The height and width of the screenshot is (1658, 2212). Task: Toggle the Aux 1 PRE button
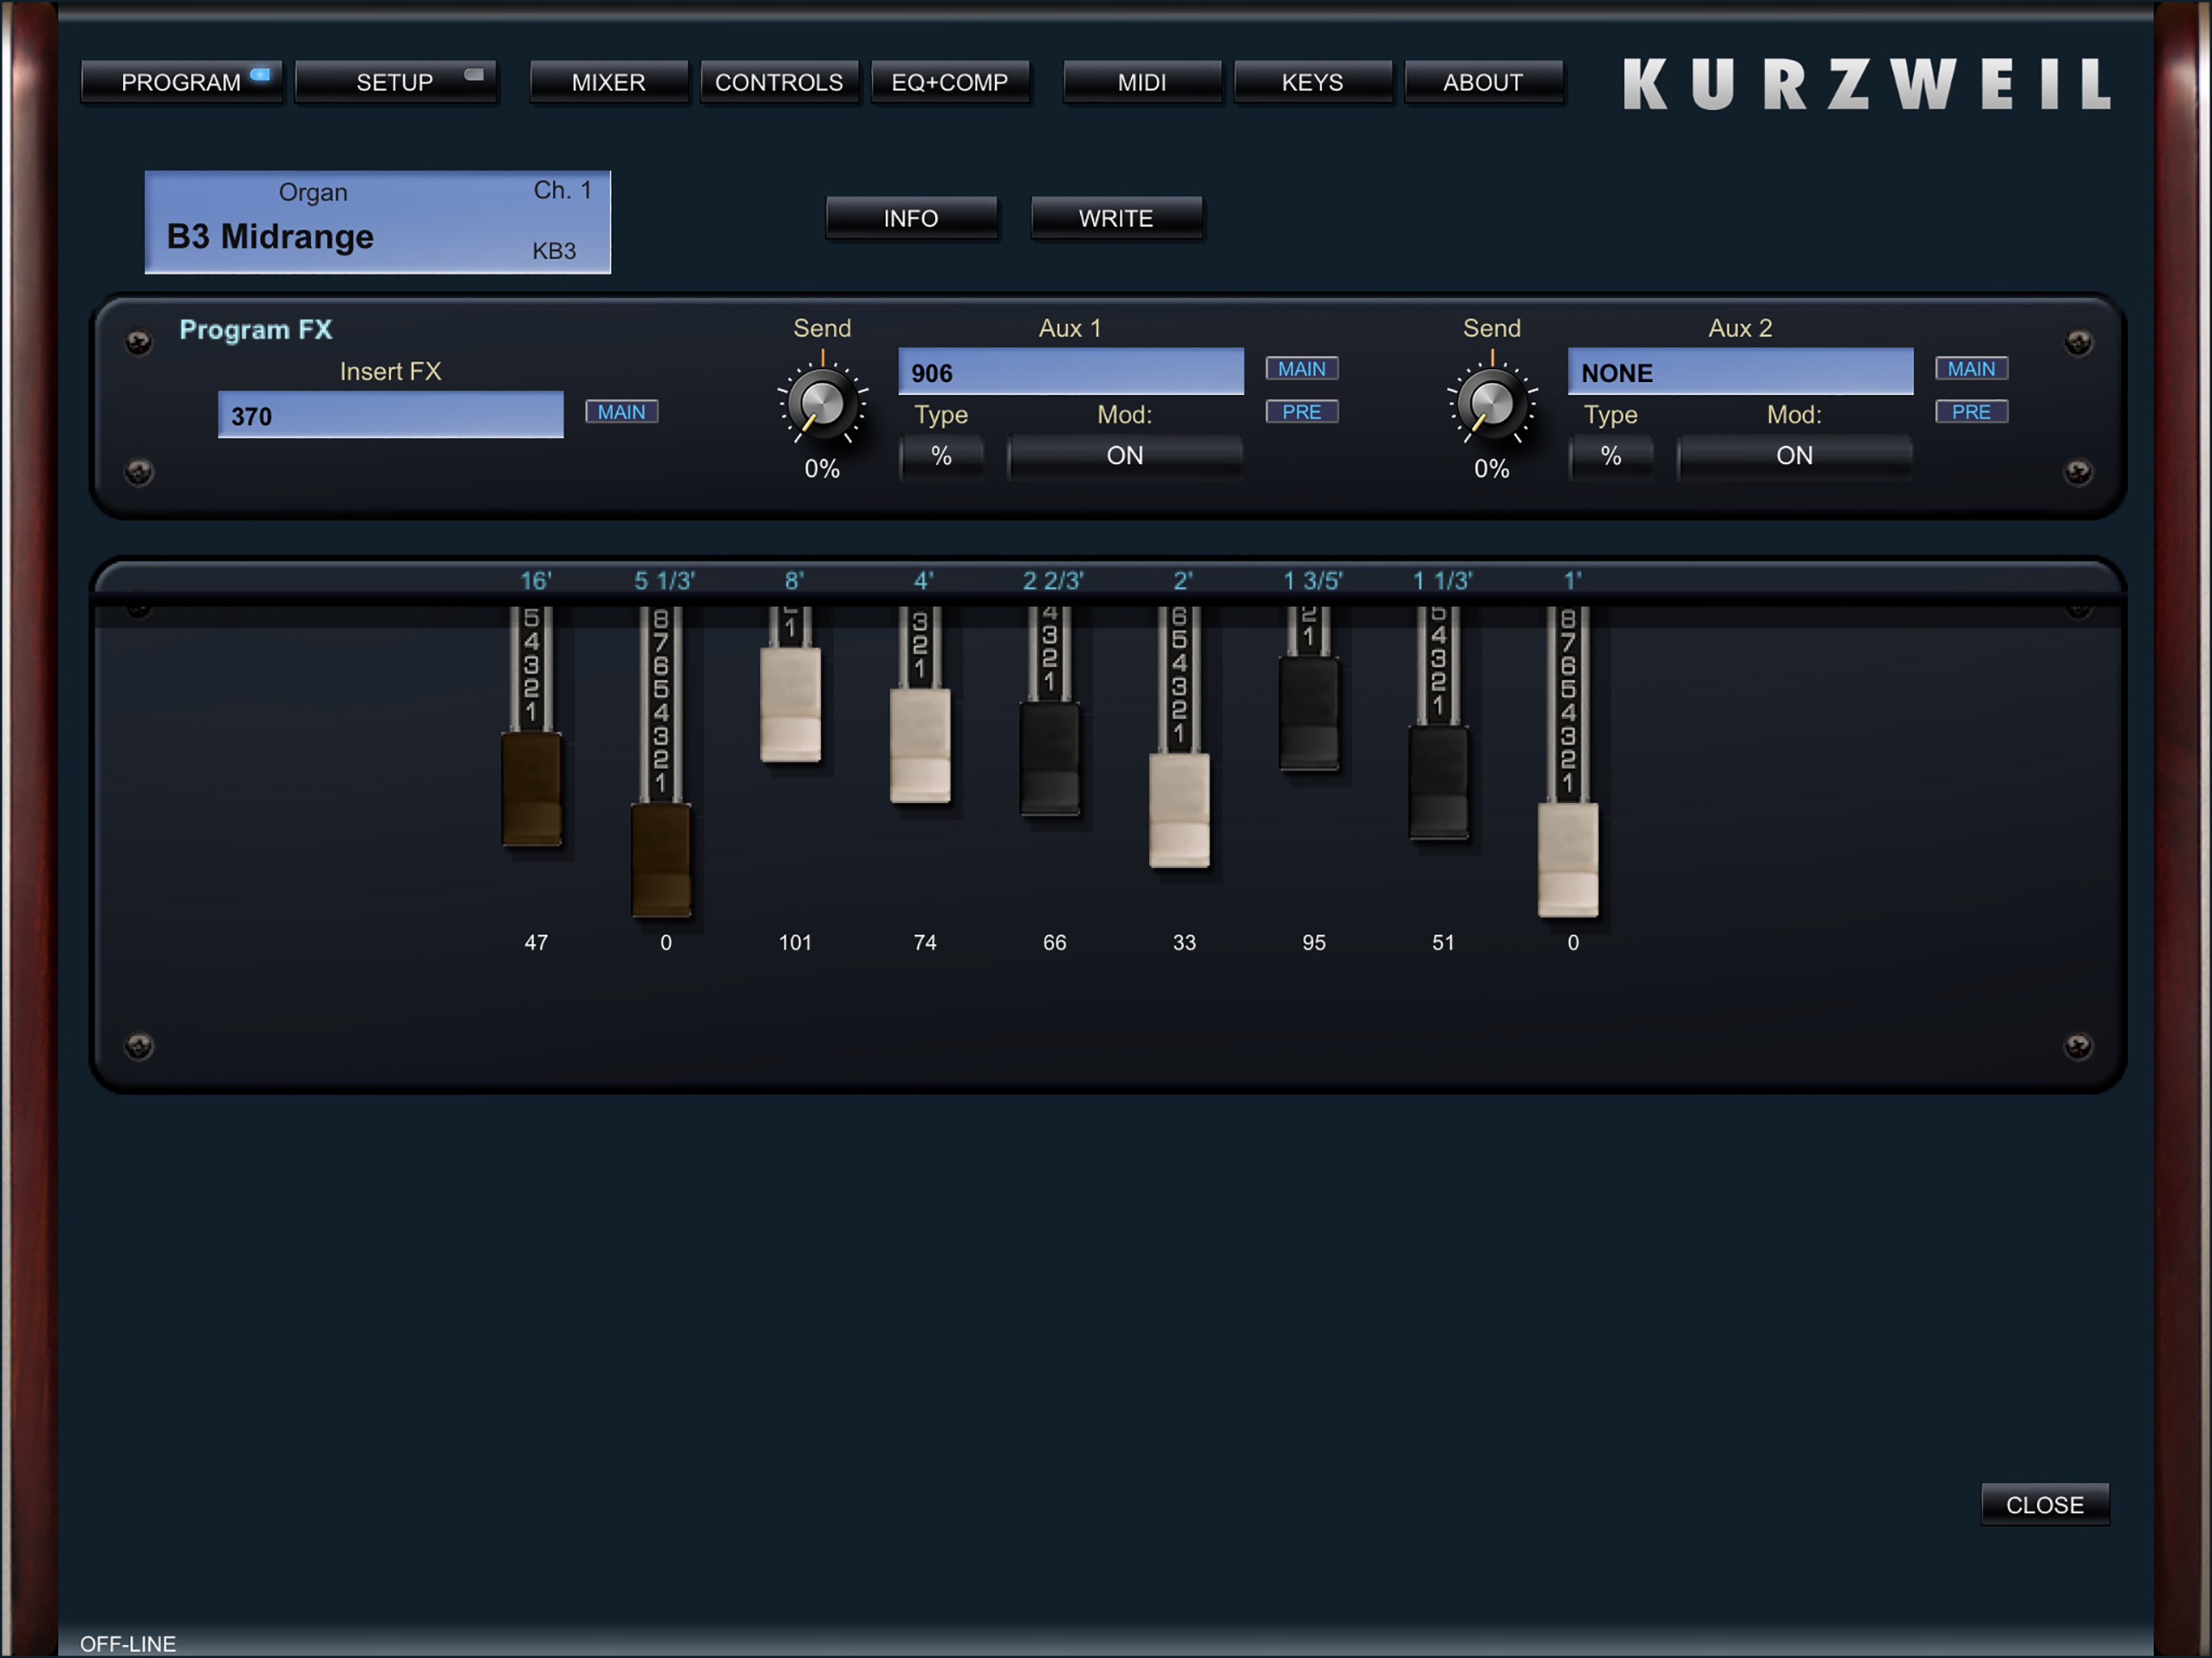tap(1302, 412)
